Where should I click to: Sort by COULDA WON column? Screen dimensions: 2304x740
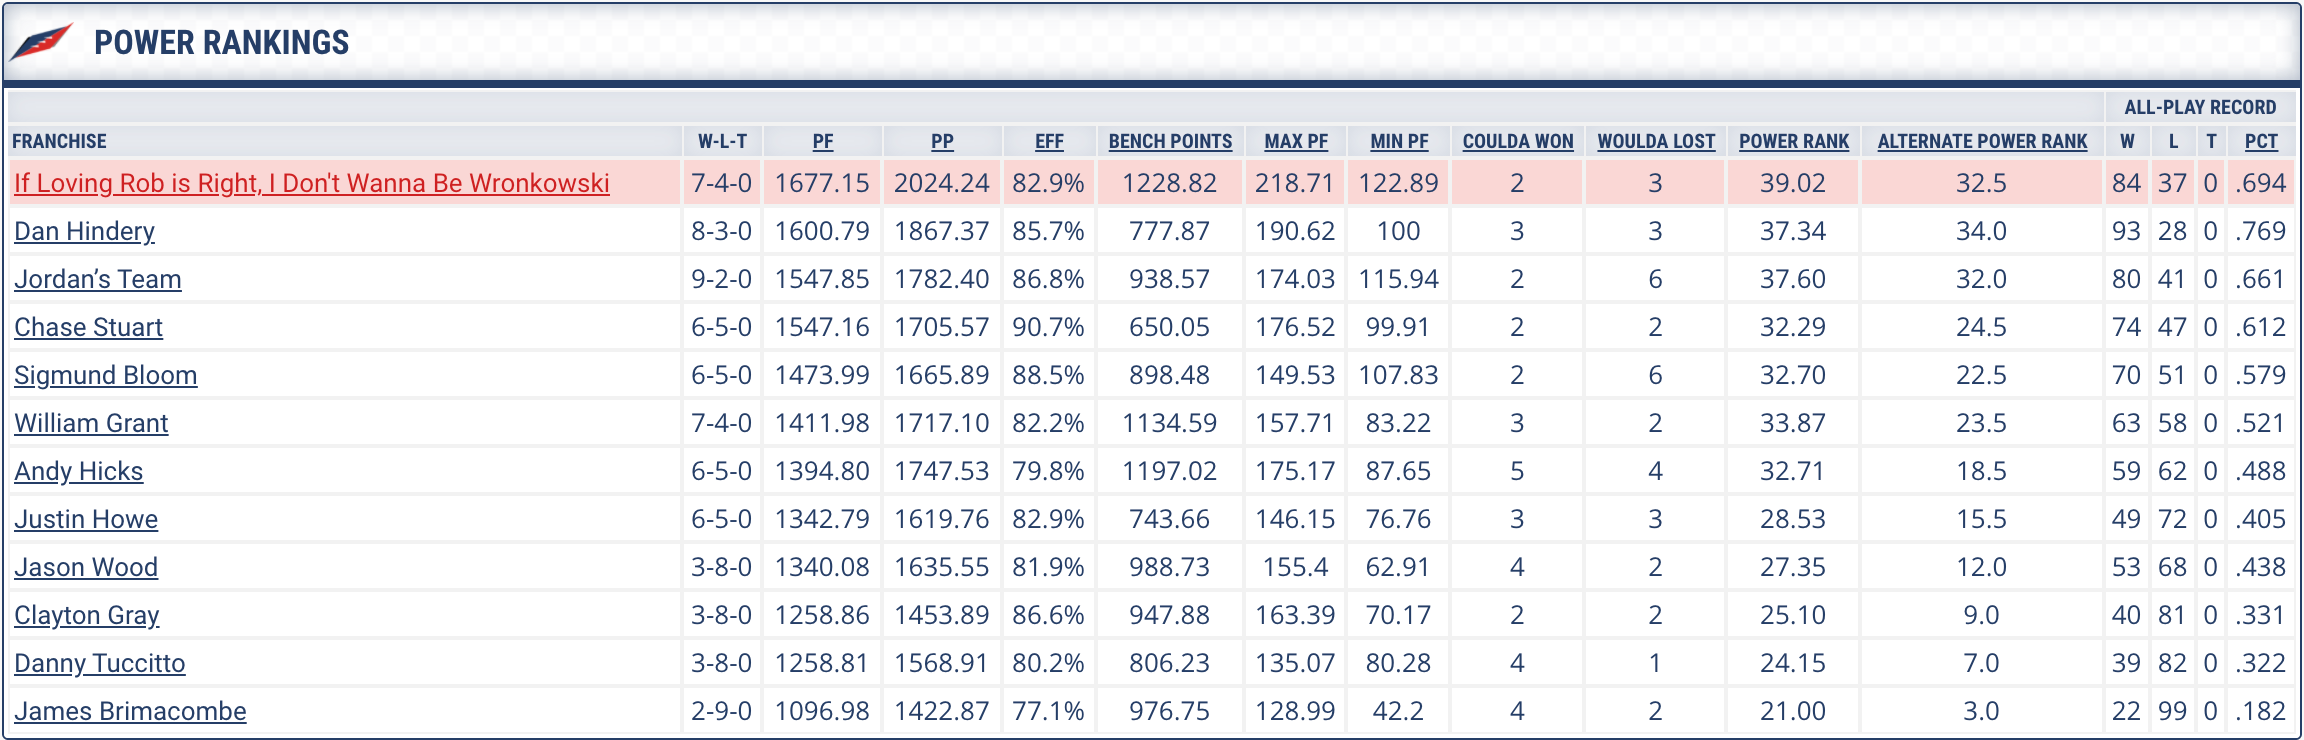[1518, 141]
